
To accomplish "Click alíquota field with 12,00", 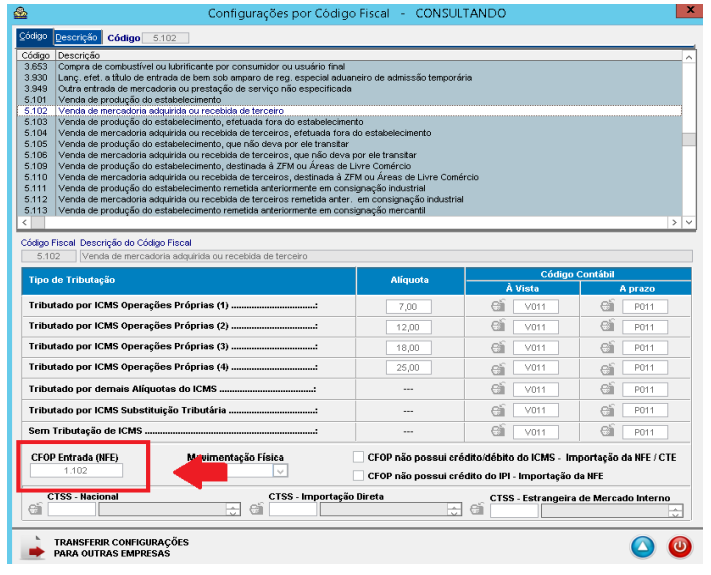I will 408,327.
